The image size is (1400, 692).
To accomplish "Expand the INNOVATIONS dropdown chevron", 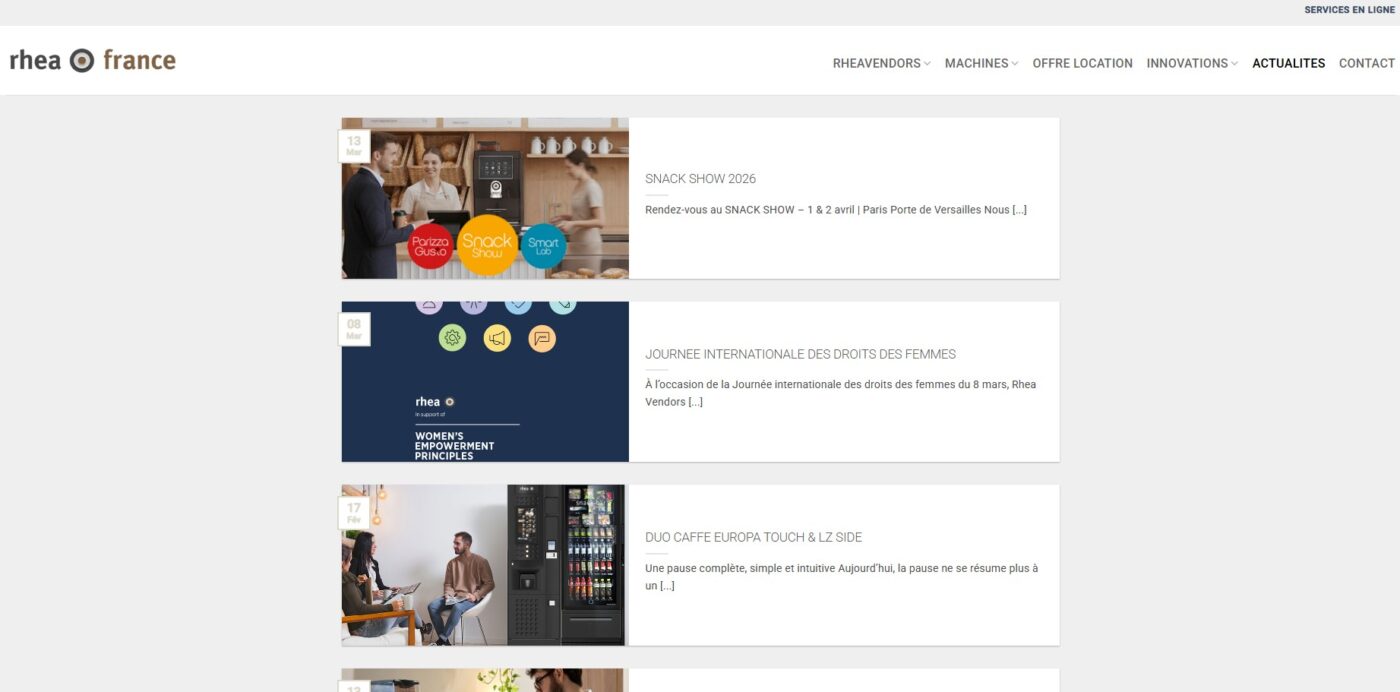I will (x=1235, y=64).
